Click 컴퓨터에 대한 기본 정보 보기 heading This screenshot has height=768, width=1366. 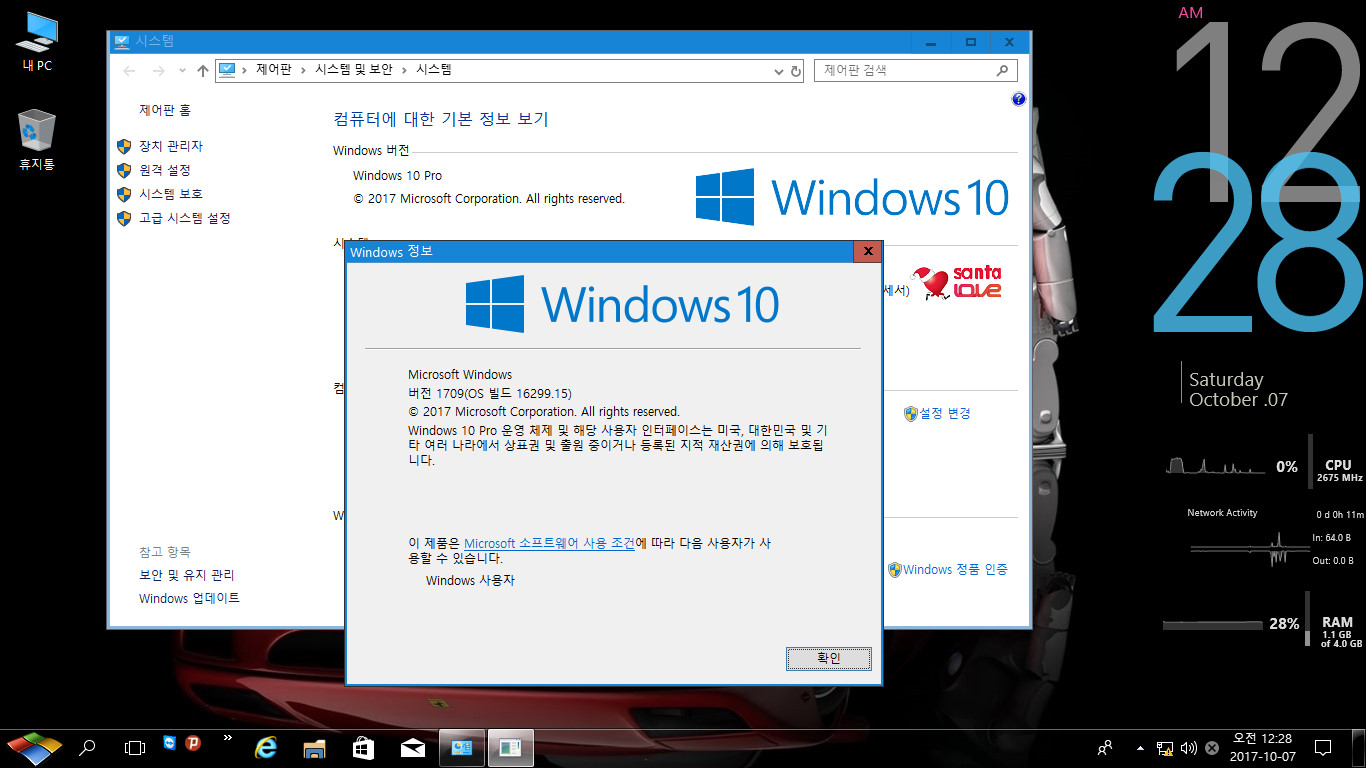click(441, 119)
